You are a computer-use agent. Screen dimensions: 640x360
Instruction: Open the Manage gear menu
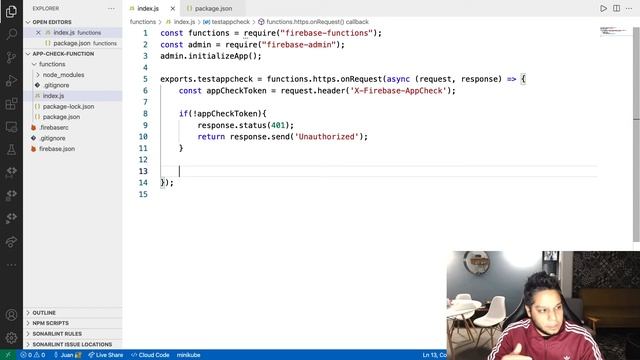point(11,338)
